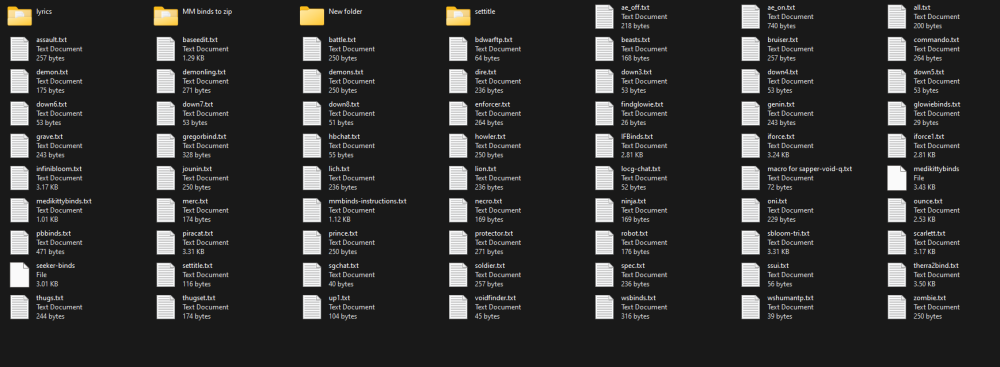Select the wsbinds.txt document icon
Viewport: 1000px width, 367px height.
click(604, 307)
